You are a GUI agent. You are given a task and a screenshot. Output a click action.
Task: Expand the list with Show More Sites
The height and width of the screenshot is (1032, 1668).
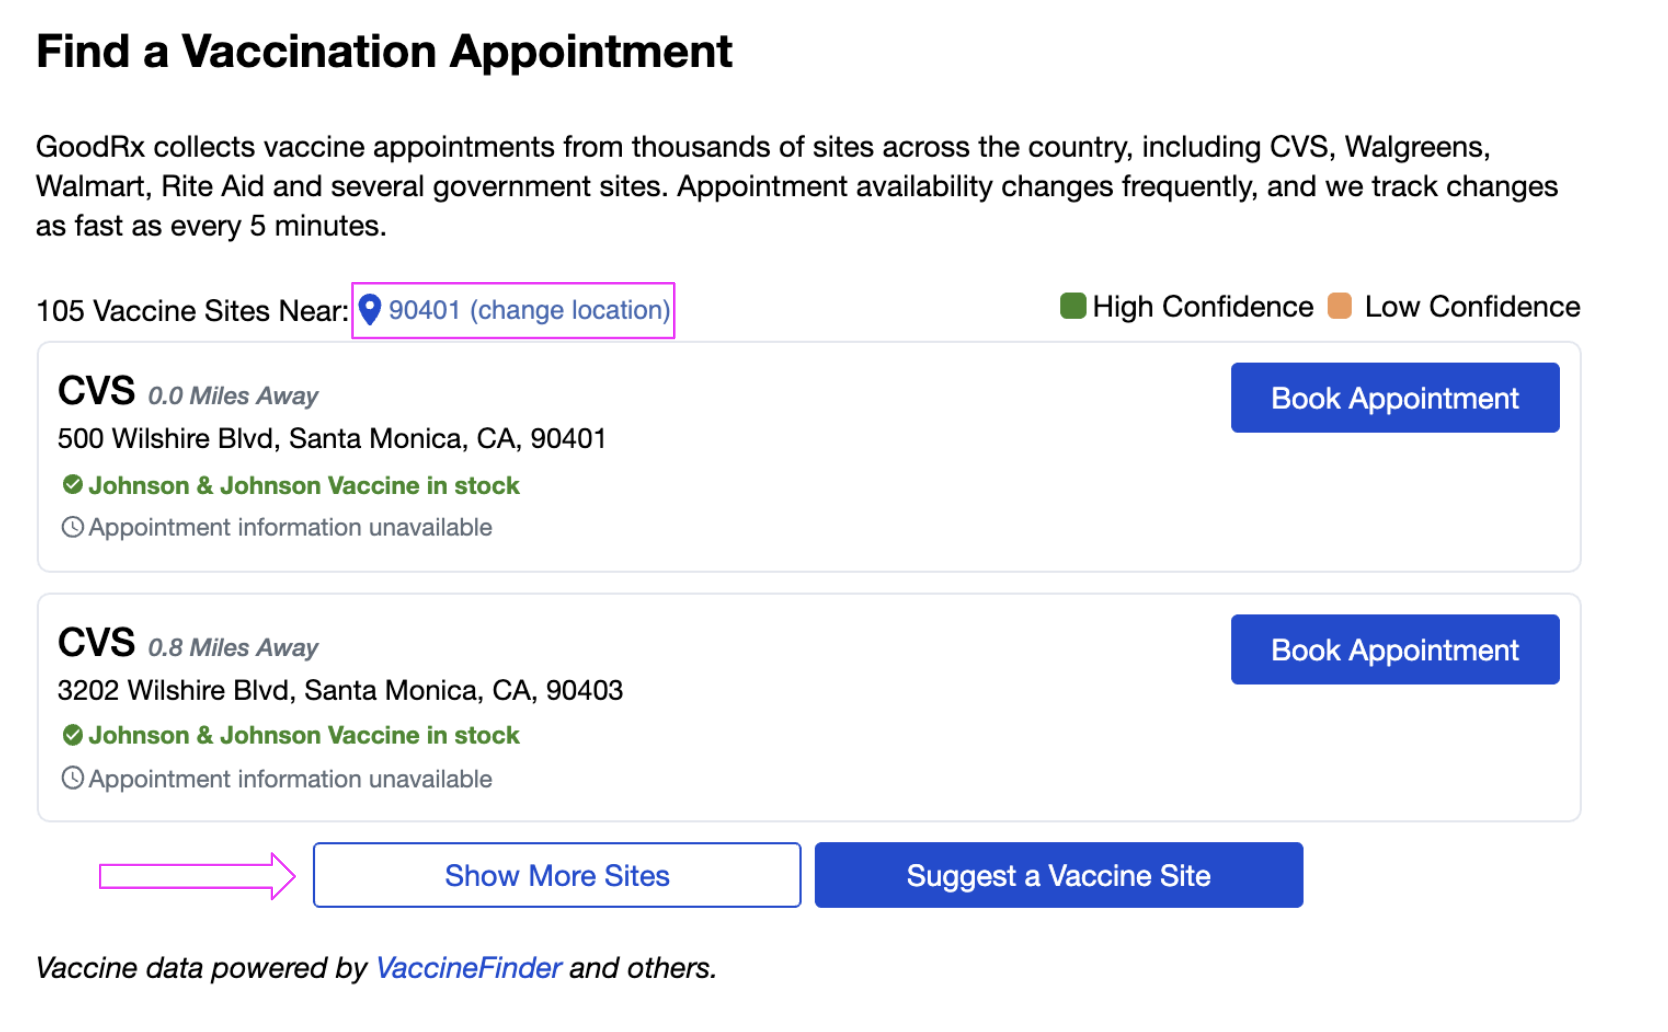tap(556, 876)
